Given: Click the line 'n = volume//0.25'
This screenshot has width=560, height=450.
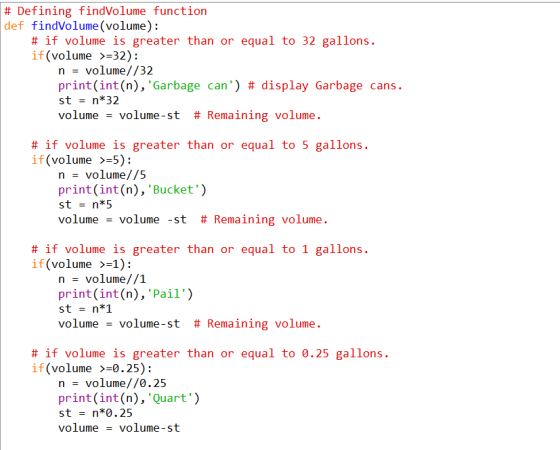Looking at the screenshot, I should [x=112, y=384].
